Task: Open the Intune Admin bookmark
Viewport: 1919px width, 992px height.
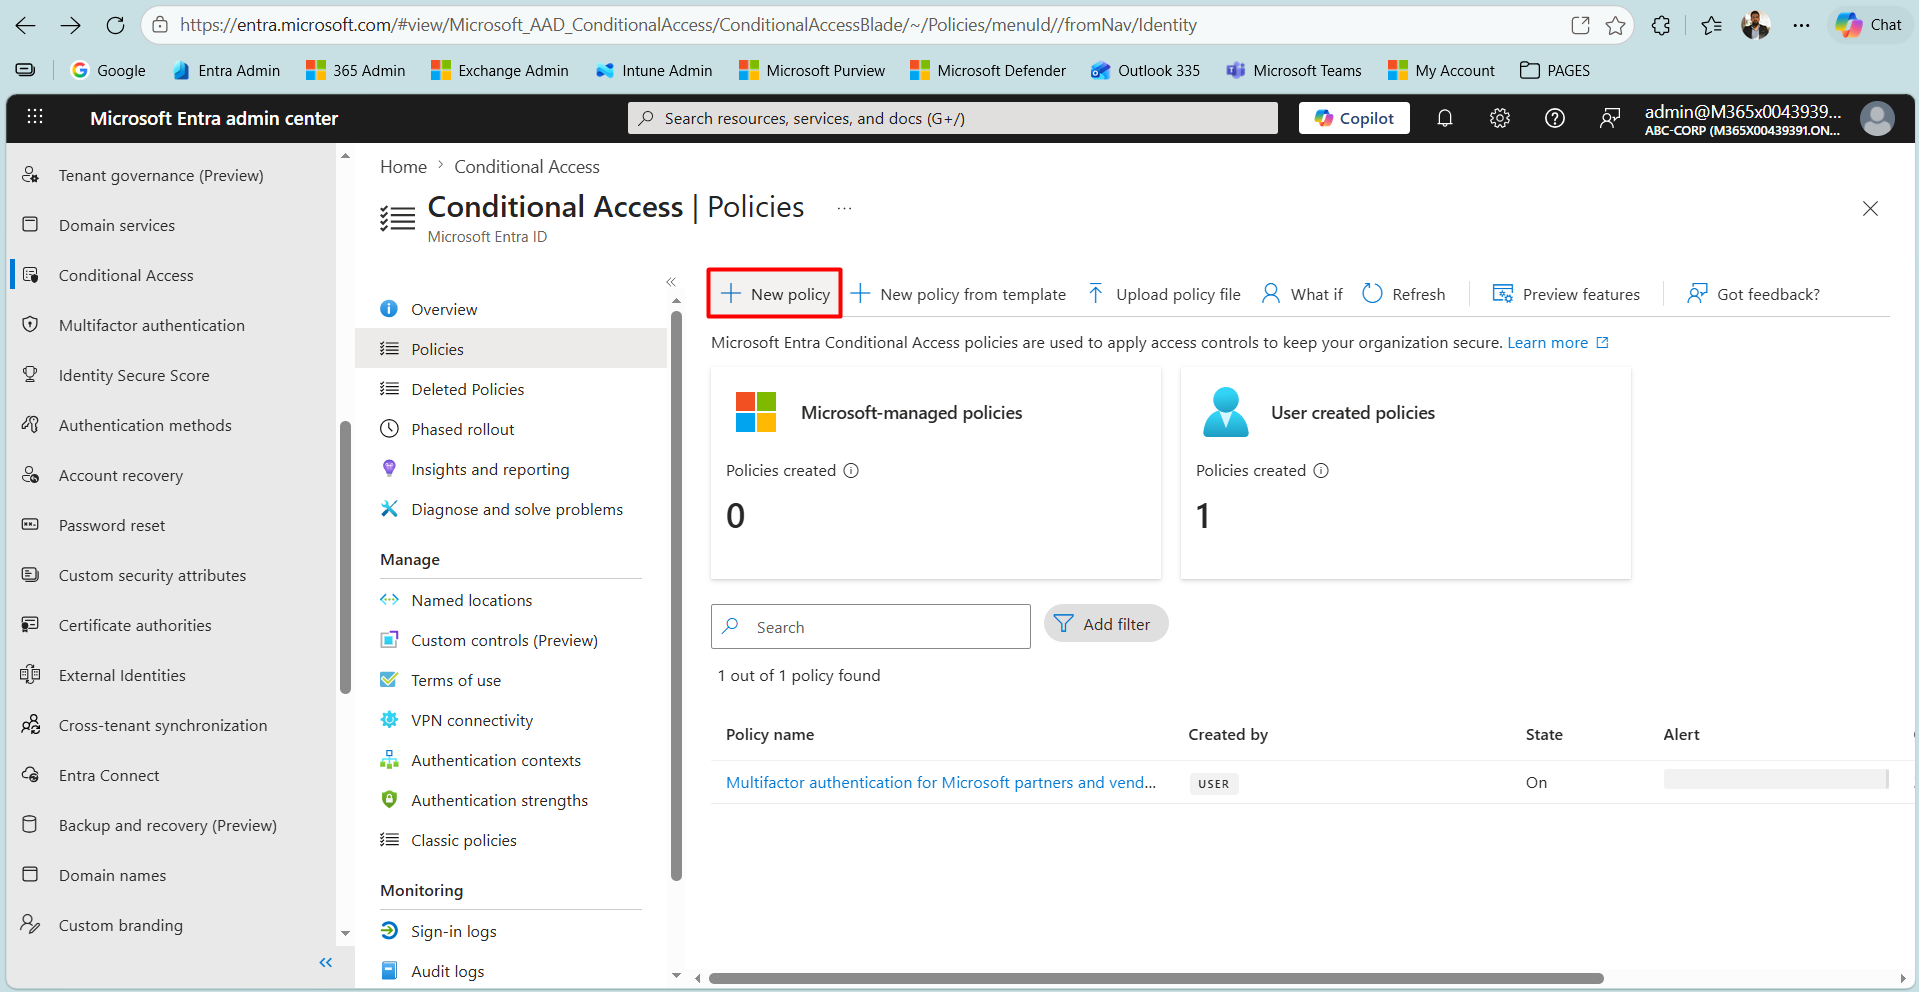Action: click(654, 70)
